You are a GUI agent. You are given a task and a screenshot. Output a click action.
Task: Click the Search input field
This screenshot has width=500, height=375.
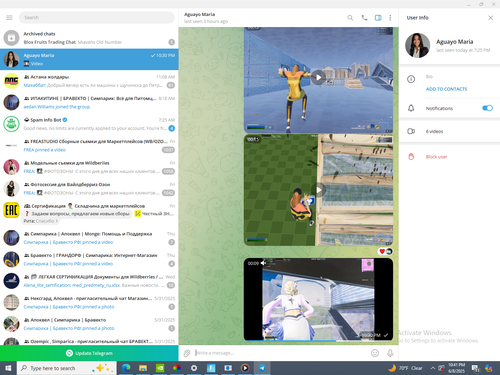coord(97,17)
